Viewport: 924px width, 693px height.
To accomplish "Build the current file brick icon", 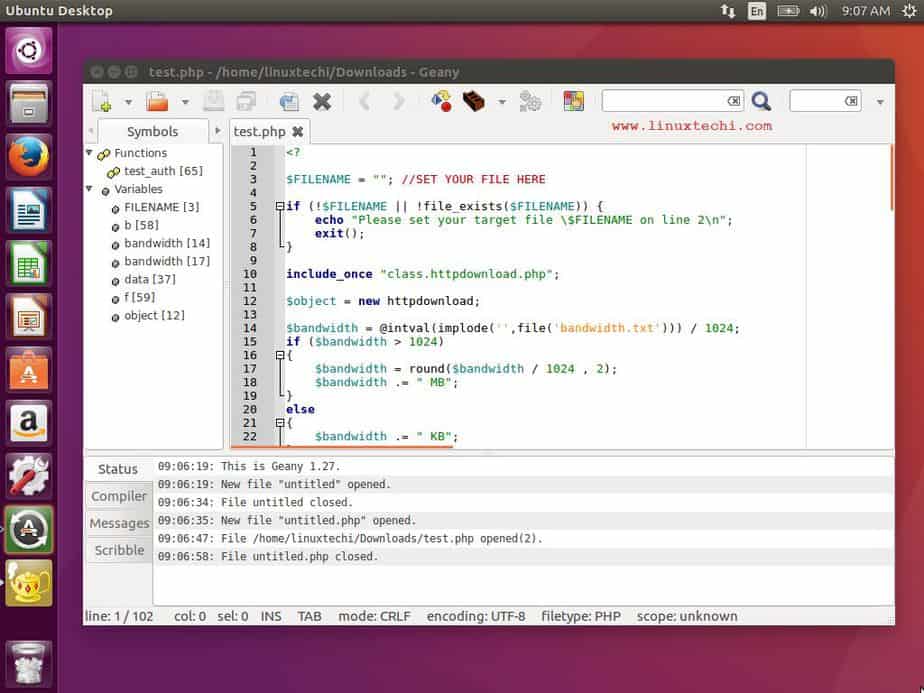I will pyautogui.click(x=473, y=101).
